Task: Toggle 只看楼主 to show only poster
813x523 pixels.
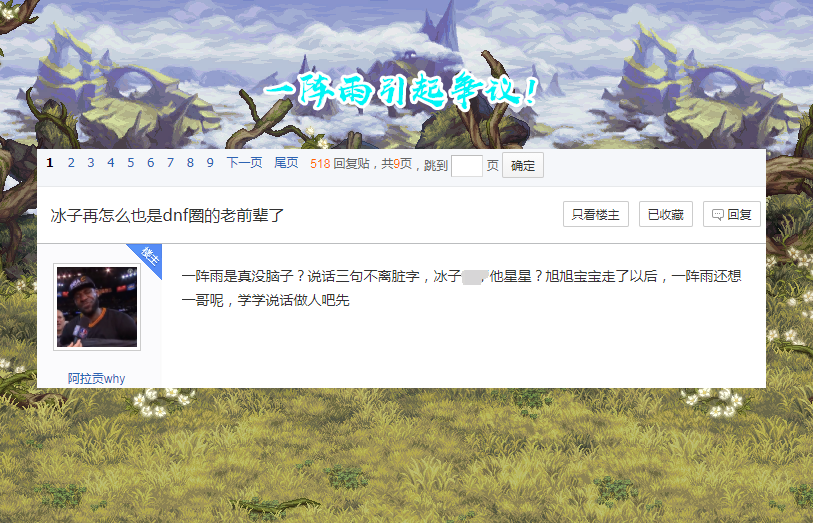Action: 596,214
